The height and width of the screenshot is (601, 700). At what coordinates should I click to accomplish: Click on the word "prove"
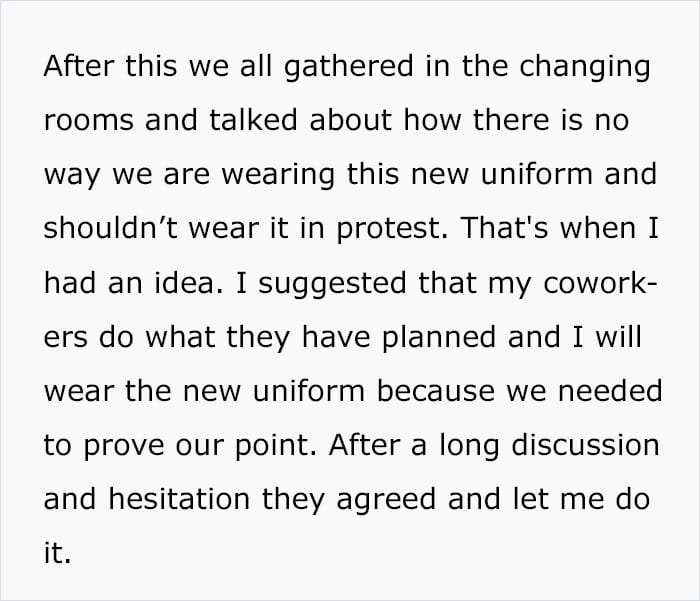tap(124, 447)
